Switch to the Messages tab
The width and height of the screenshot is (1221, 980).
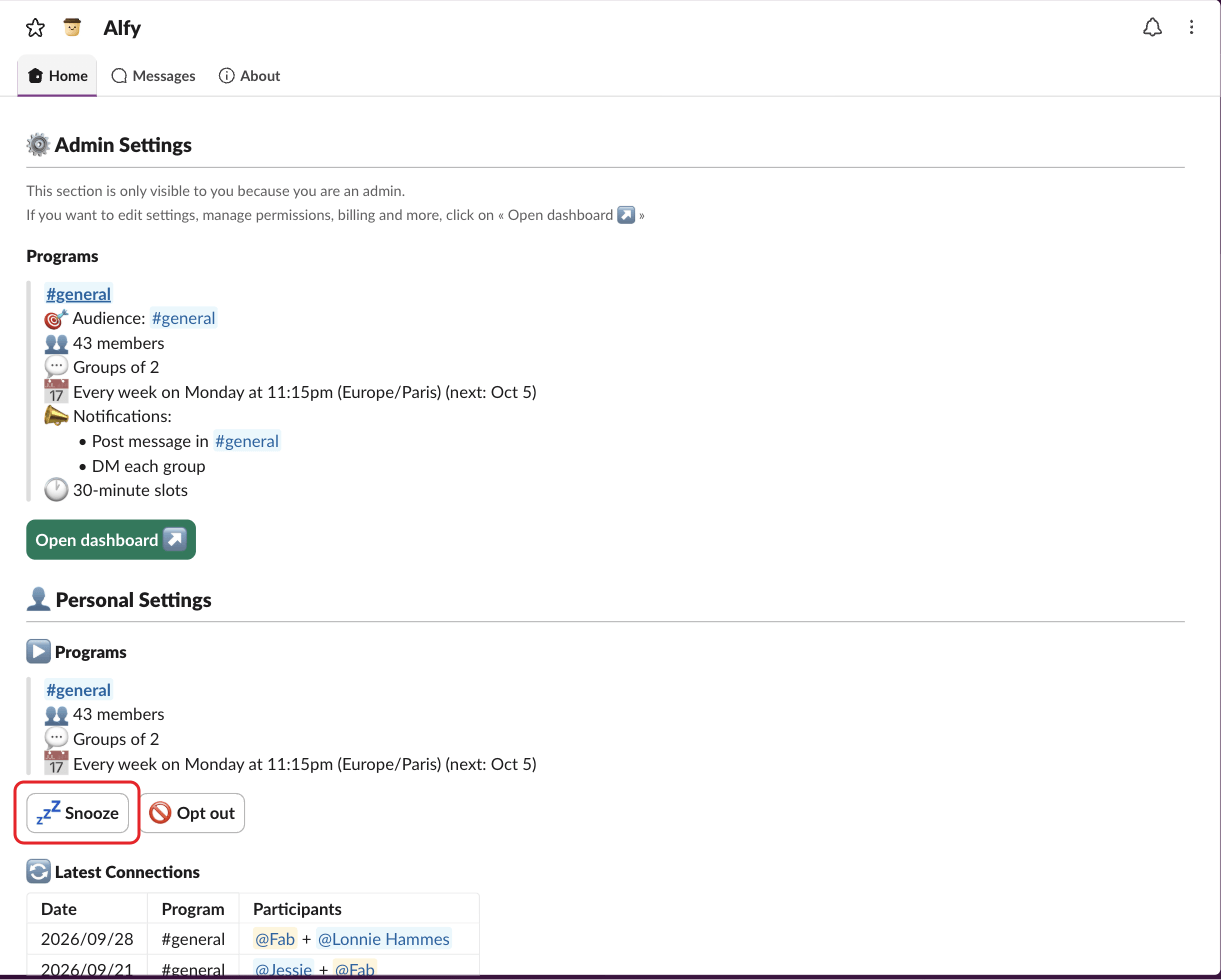click(153, 76)
